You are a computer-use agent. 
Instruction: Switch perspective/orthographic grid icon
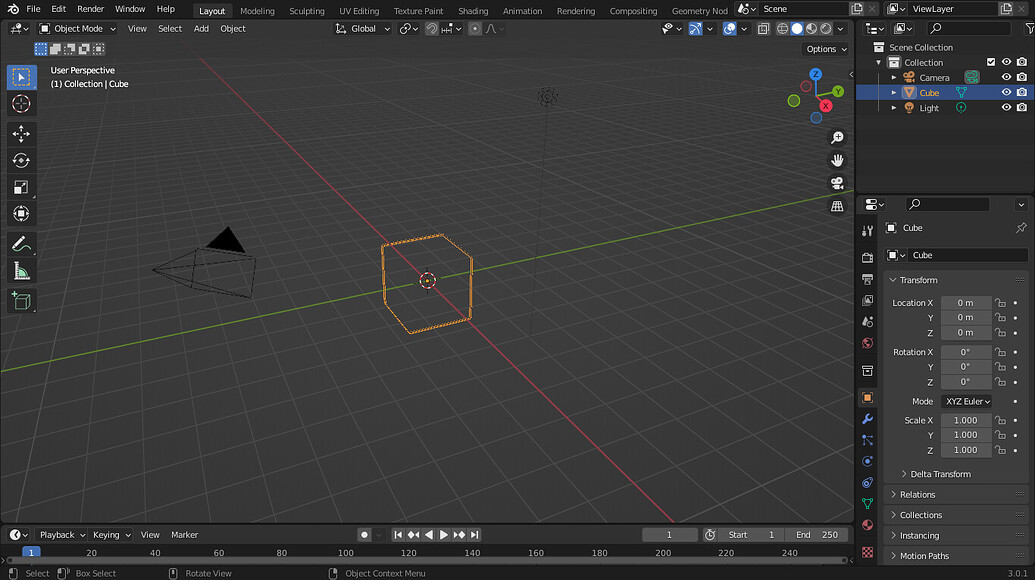pos(837,207)
